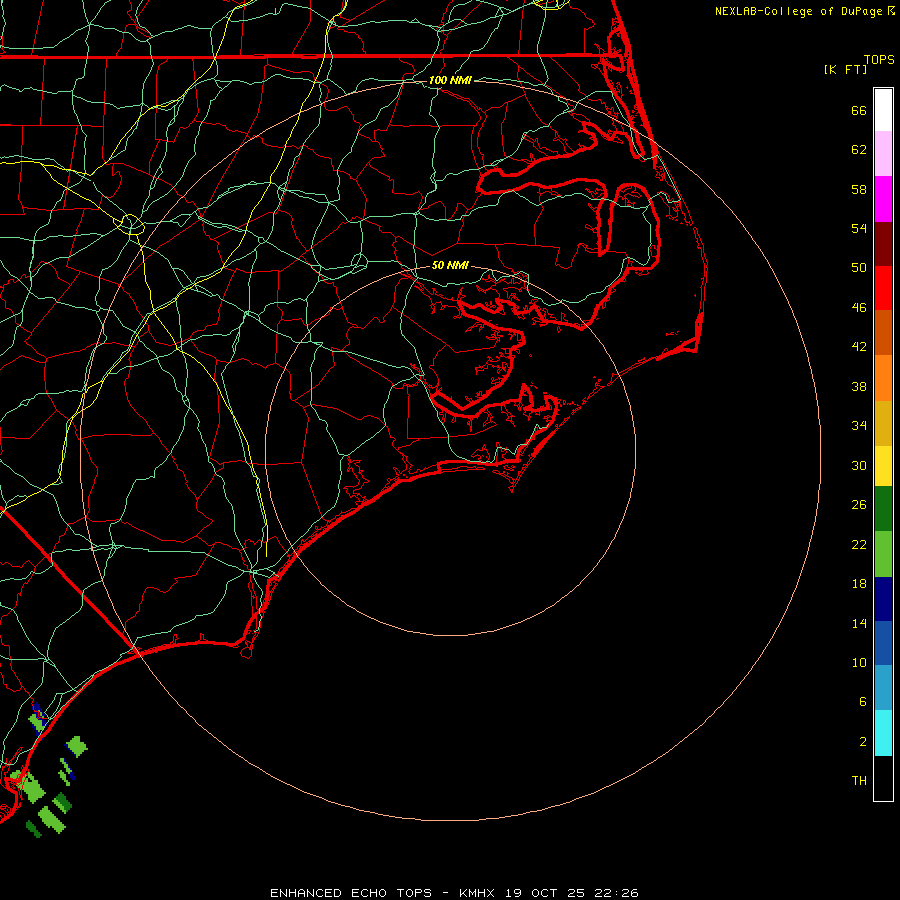900x900 pixels.
Task: Click the 'ENHANCED ECHO TOPS' caption
Action: click(351, 893)
